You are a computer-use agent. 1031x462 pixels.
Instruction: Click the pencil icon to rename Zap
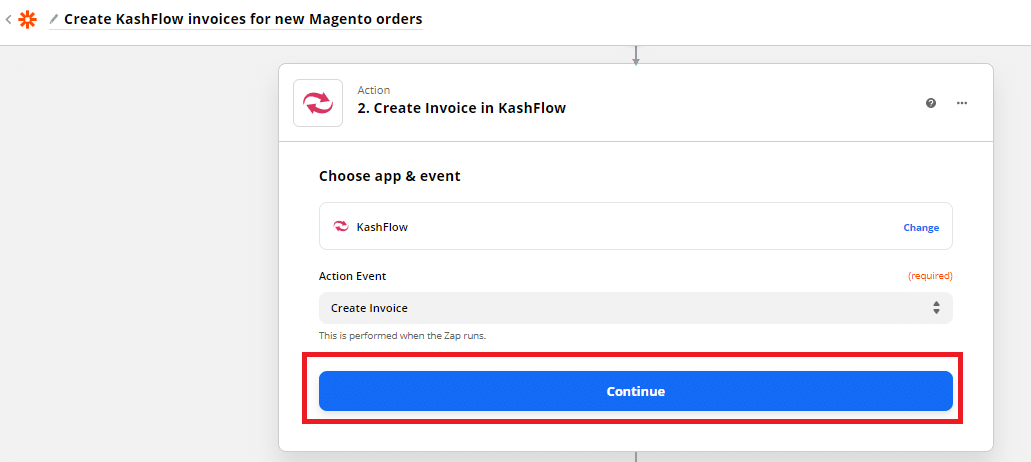click(x=54, y=19)
